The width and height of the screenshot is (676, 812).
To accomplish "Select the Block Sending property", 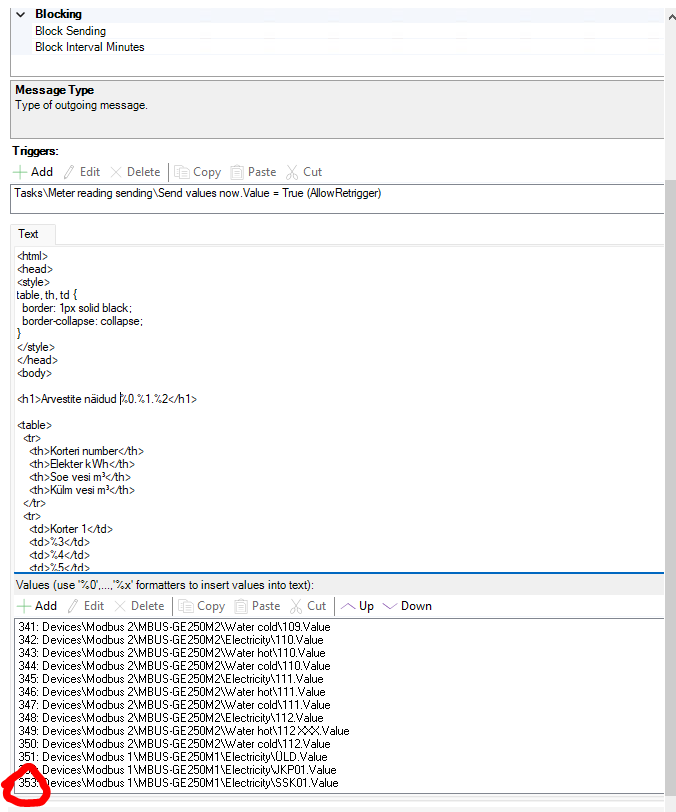I will 70,31.
